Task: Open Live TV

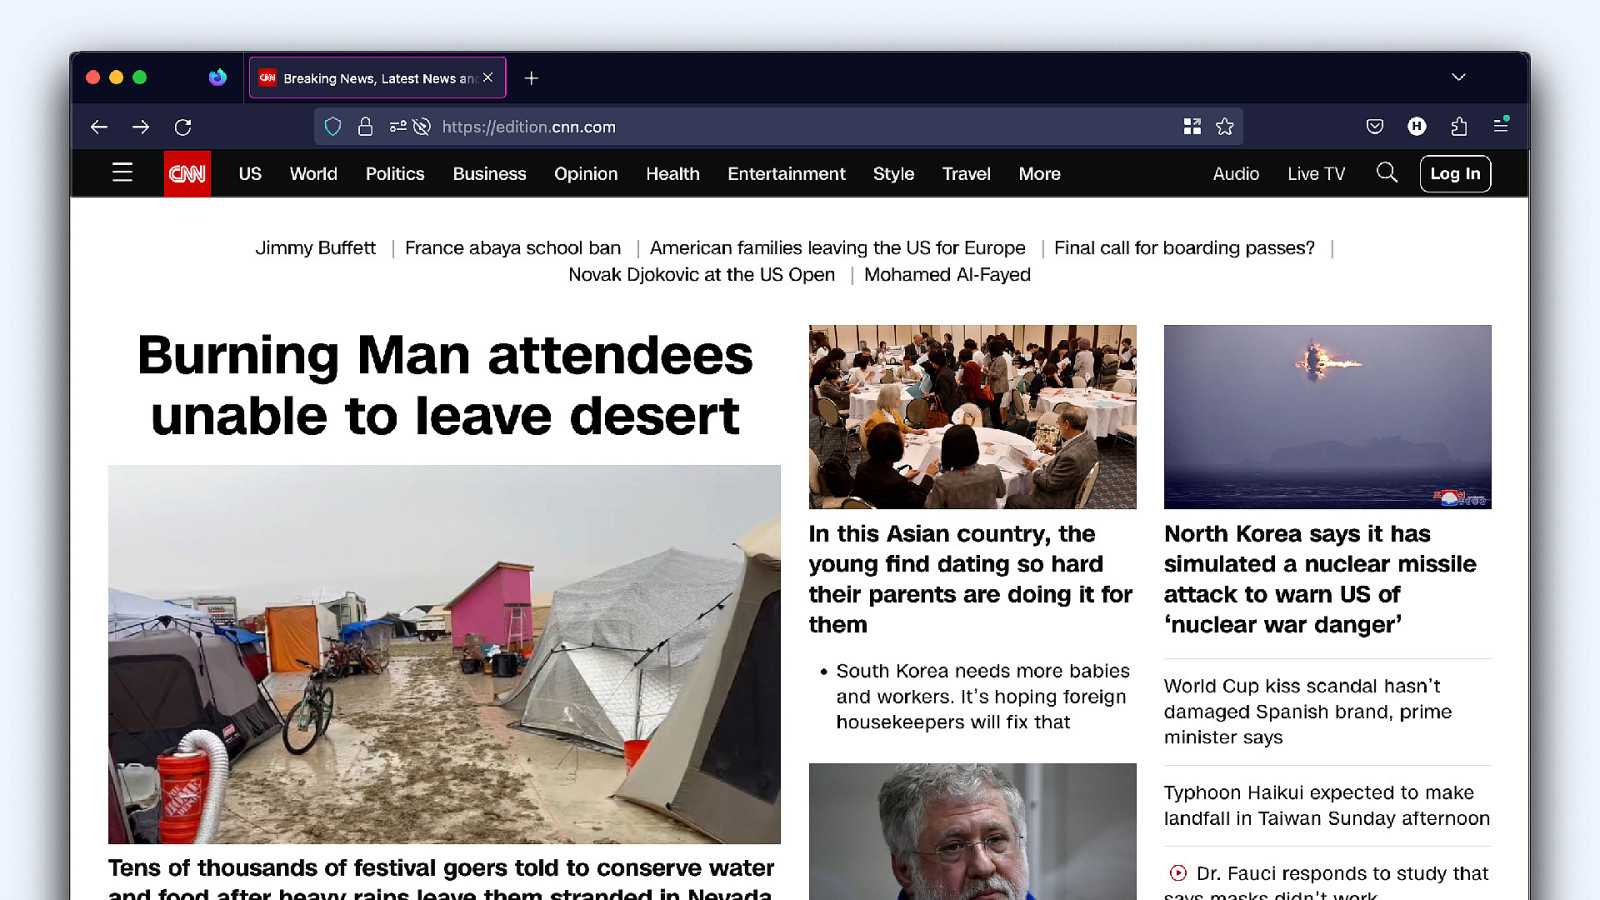Action: [x=1316, y=174]
